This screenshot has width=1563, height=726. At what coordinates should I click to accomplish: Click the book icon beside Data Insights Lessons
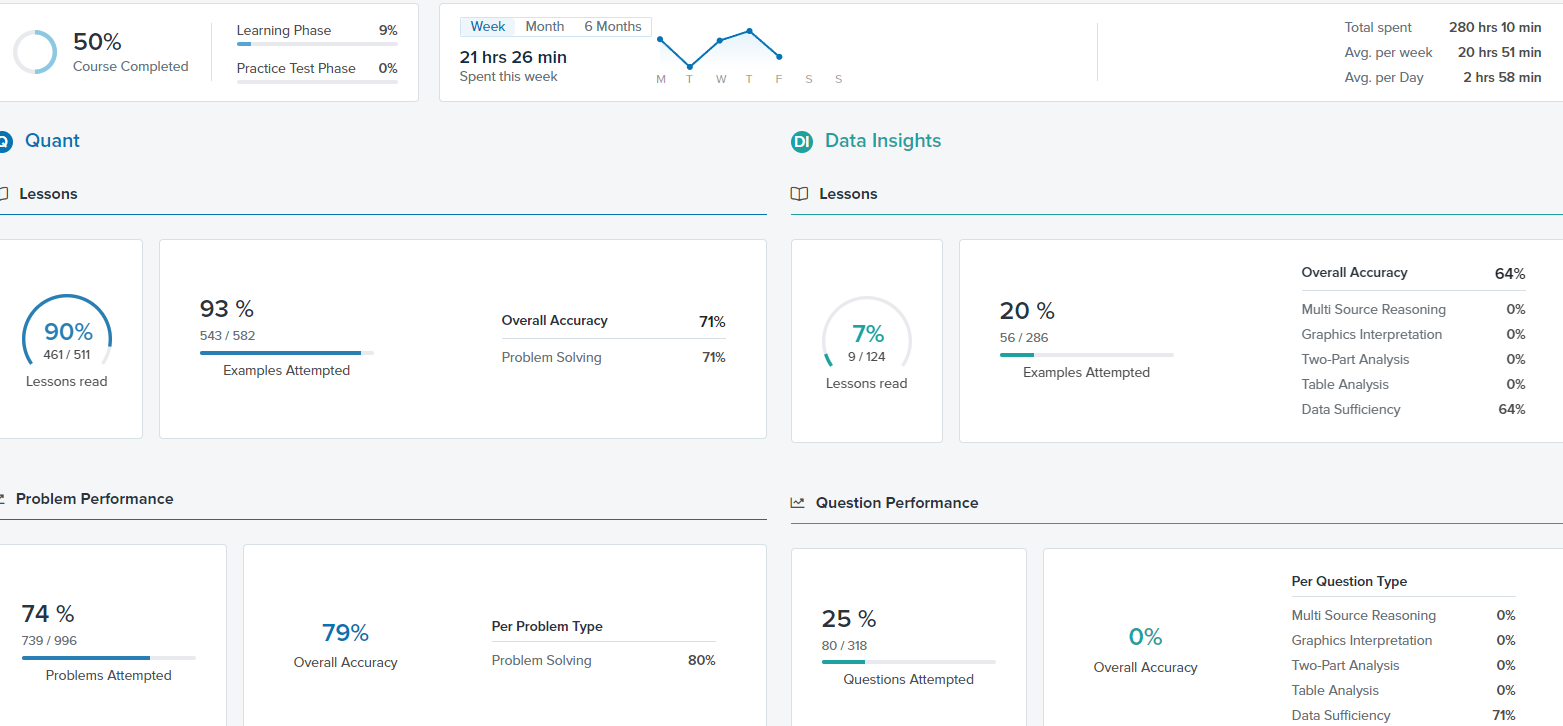(799, 194)
